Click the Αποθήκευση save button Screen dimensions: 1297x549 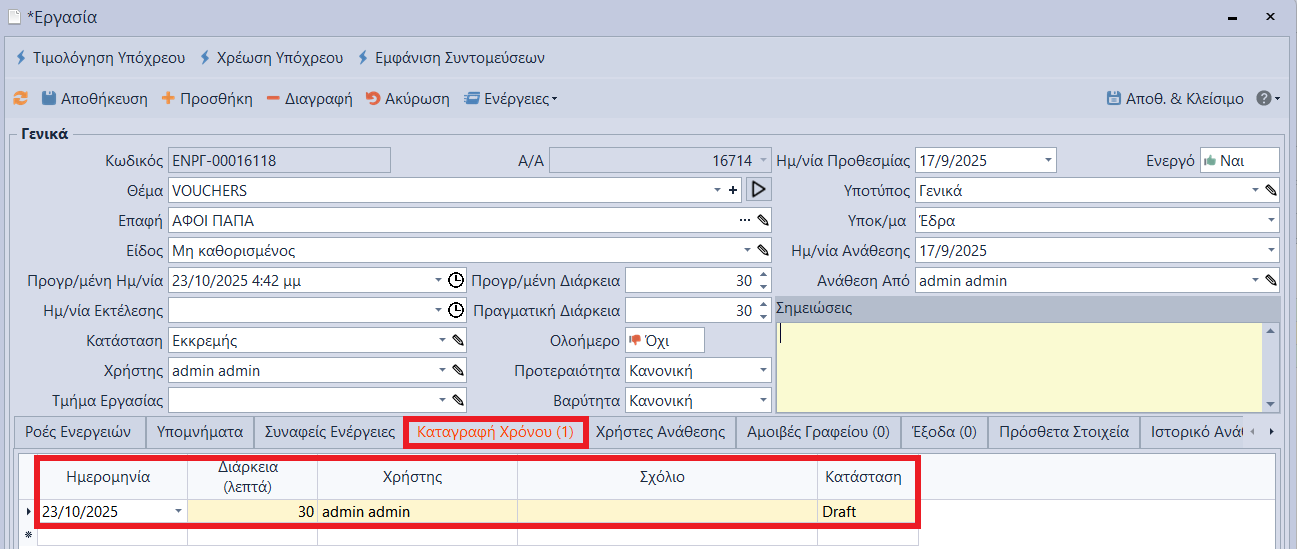[x=94, y=99]
